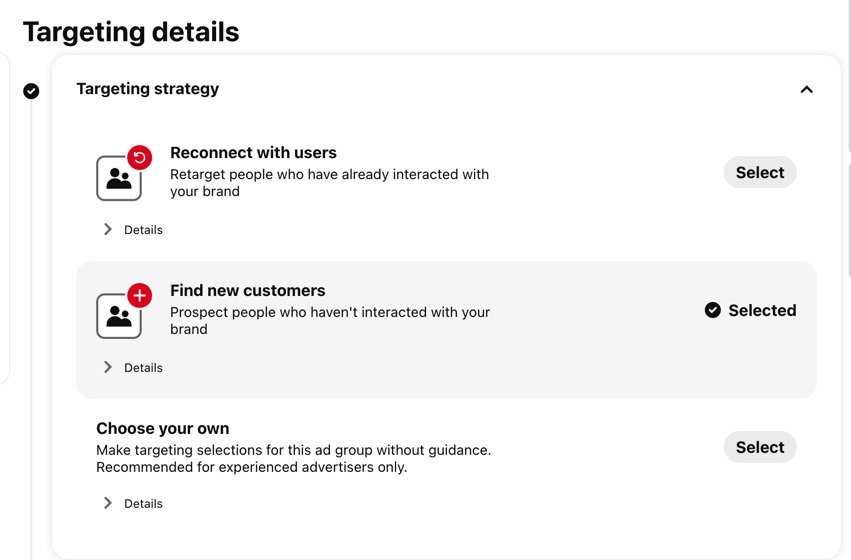Click the Details label under Reconnect with users
Screen dimensions: 851x560
[x=143, y=230]
